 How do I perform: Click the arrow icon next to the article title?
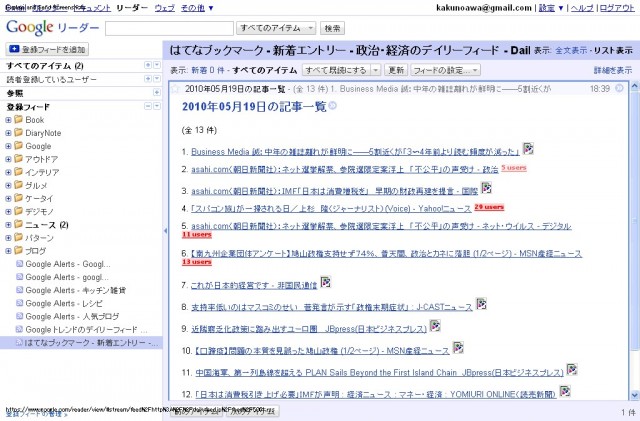point(333,106)
